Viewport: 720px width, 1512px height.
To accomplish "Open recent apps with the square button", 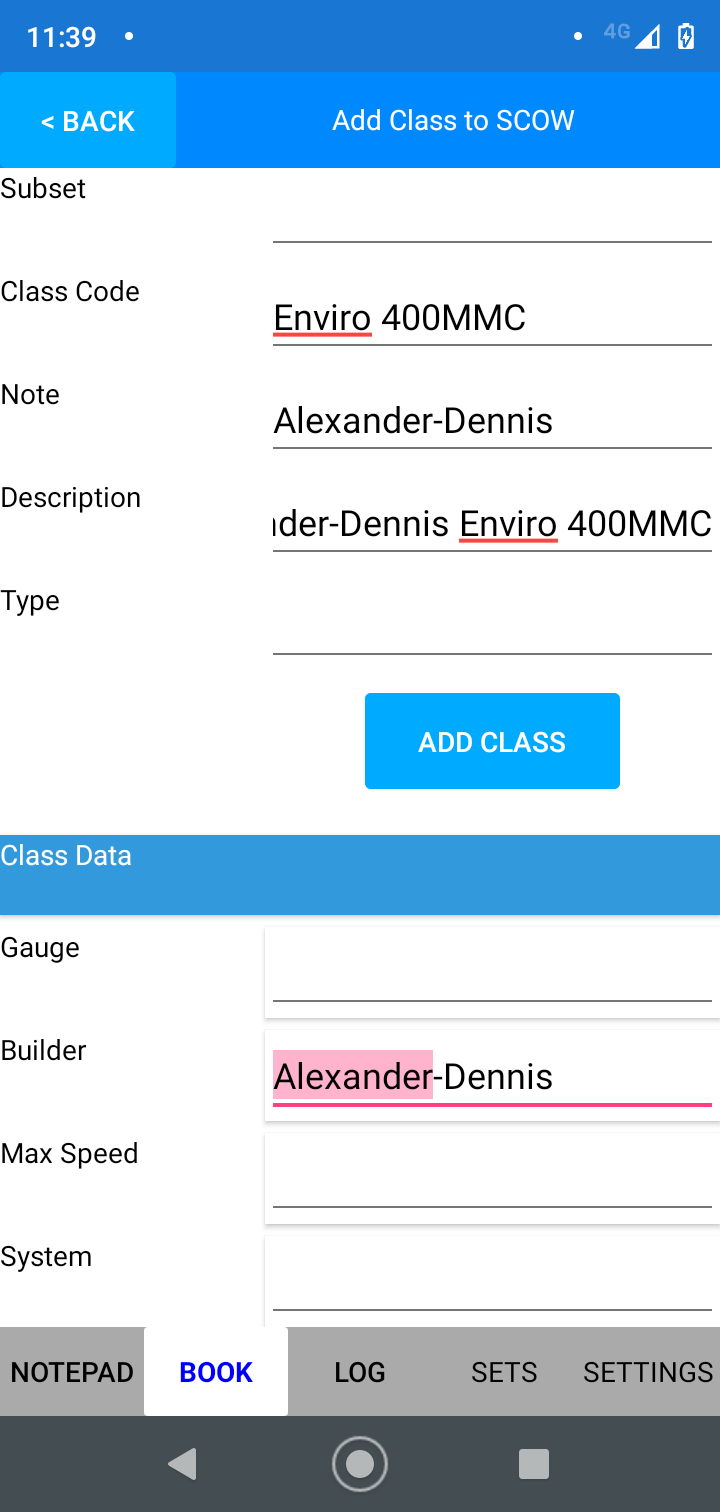I will pos(534,1463).
